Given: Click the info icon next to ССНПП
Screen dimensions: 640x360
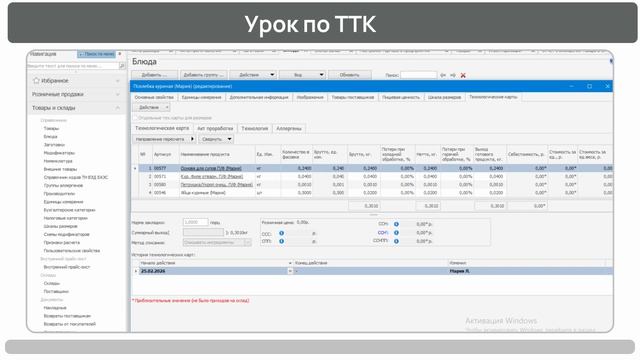Looking at the screenshot, I should pos(396,241).
